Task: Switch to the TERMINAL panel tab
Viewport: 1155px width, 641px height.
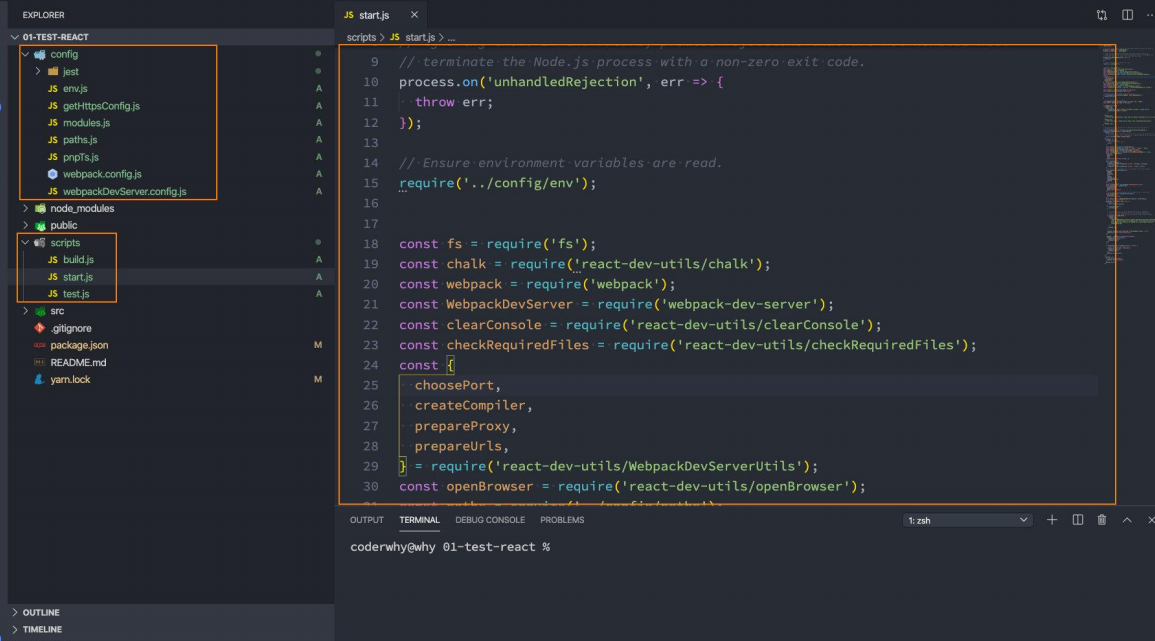Action: coord(419,520)
